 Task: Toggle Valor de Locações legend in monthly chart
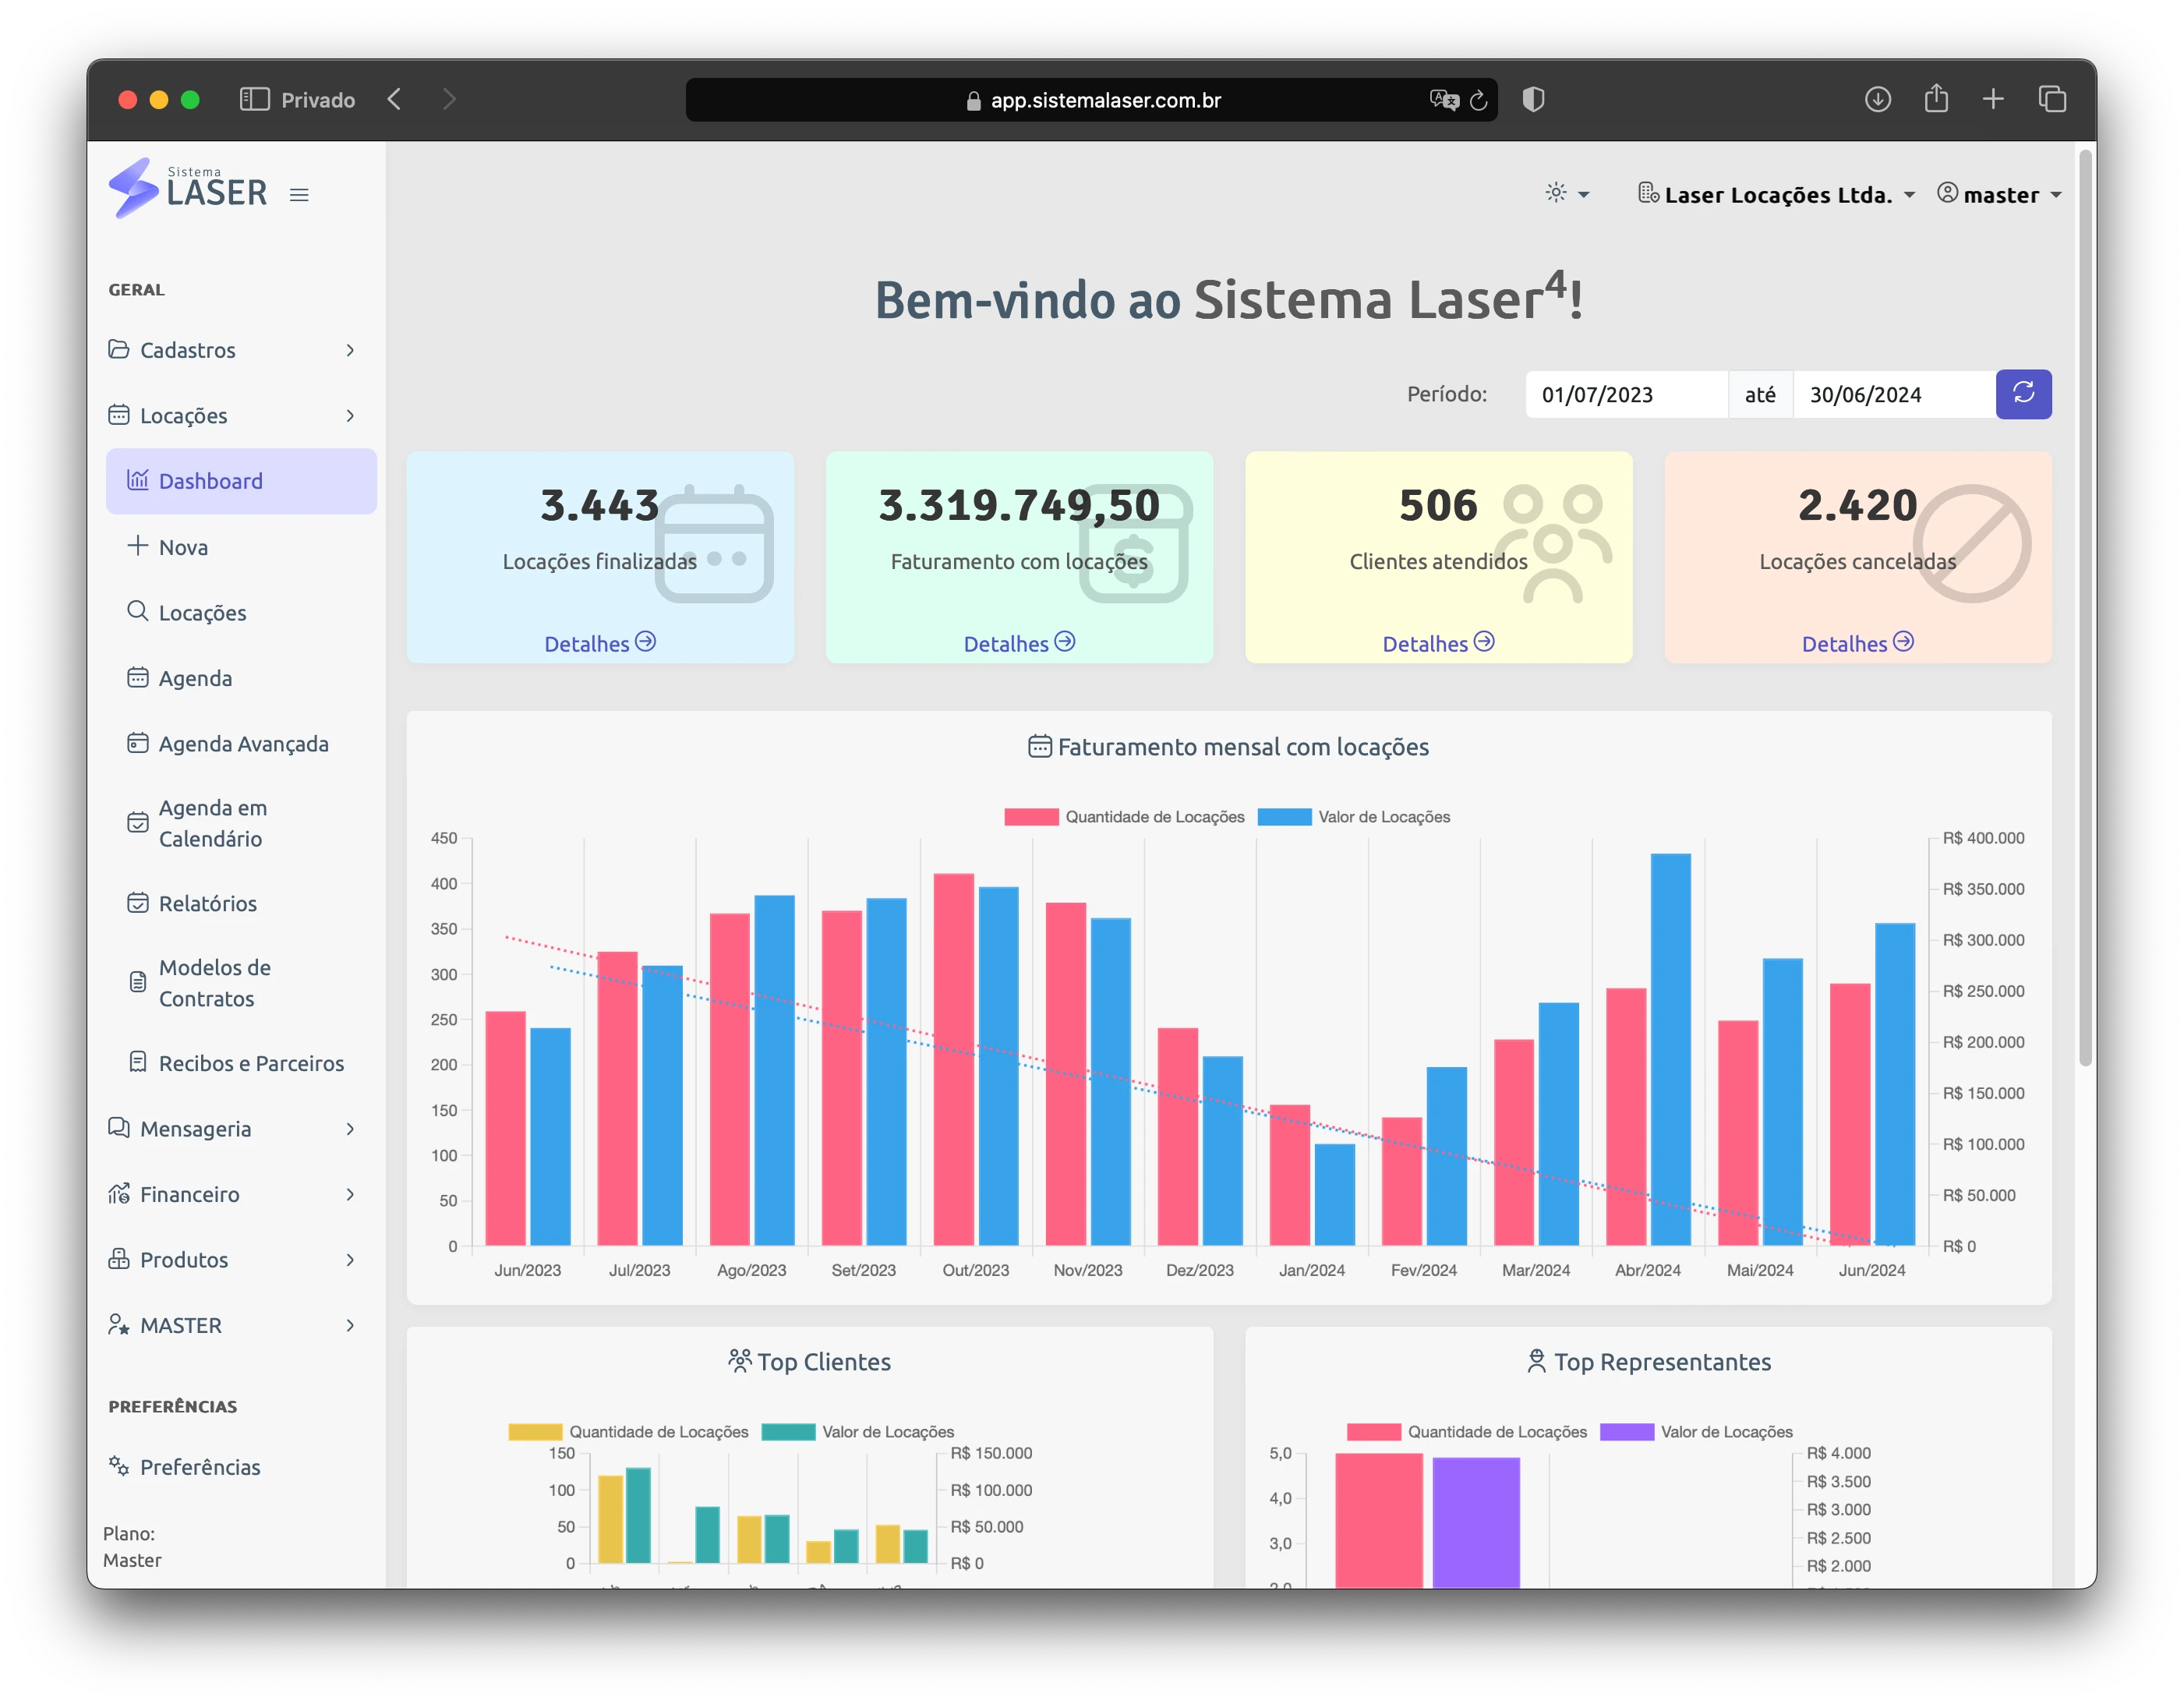(x=1354, y=817)
